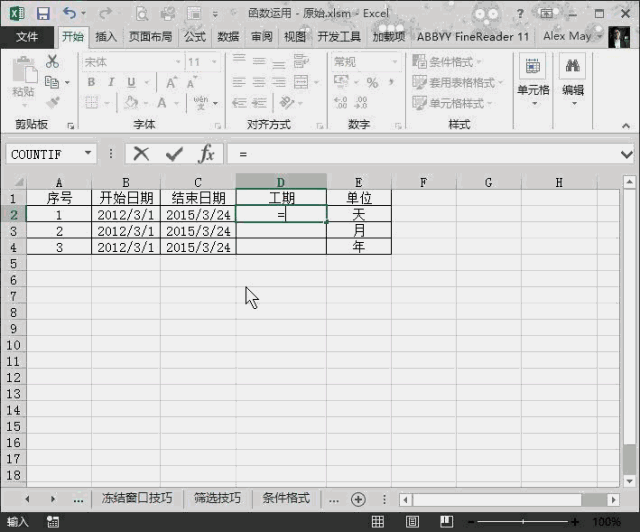Screen dimensions: 640x532
Task: Open the 文件 File button
Action: (x=27, y=37)
